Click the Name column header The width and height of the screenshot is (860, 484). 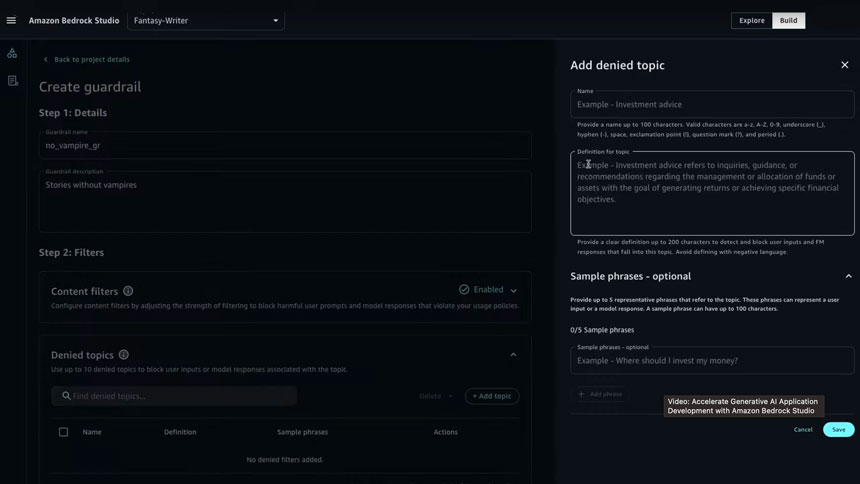(92, 432)
